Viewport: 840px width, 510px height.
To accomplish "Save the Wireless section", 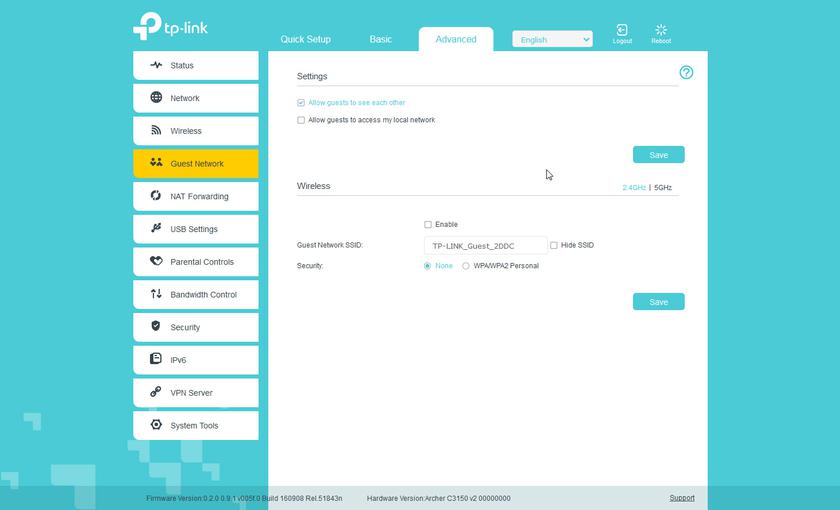I will tap(658, 302).
